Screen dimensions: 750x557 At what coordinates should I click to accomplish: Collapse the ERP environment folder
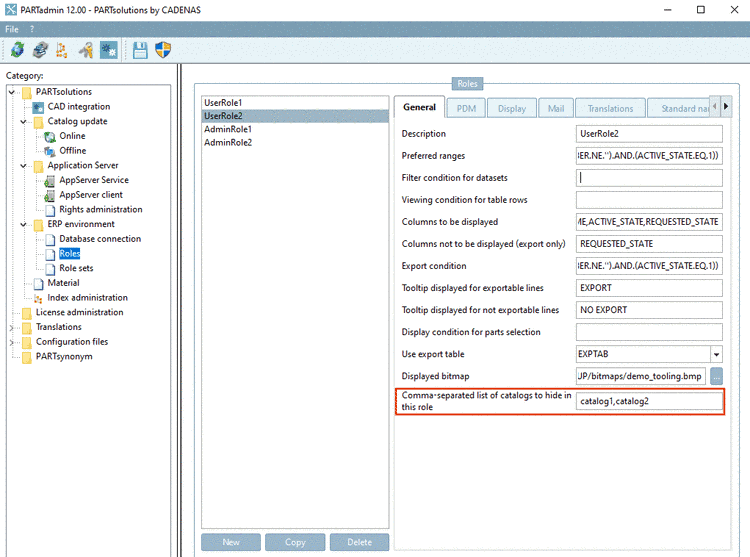(x=23, y=224)
